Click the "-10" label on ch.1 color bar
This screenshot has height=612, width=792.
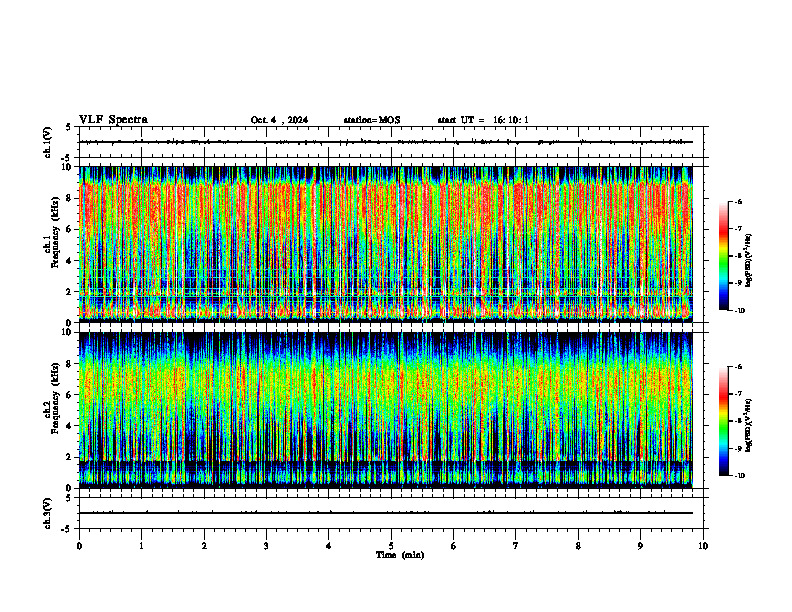pyautogui.click(x=739, y=311)
